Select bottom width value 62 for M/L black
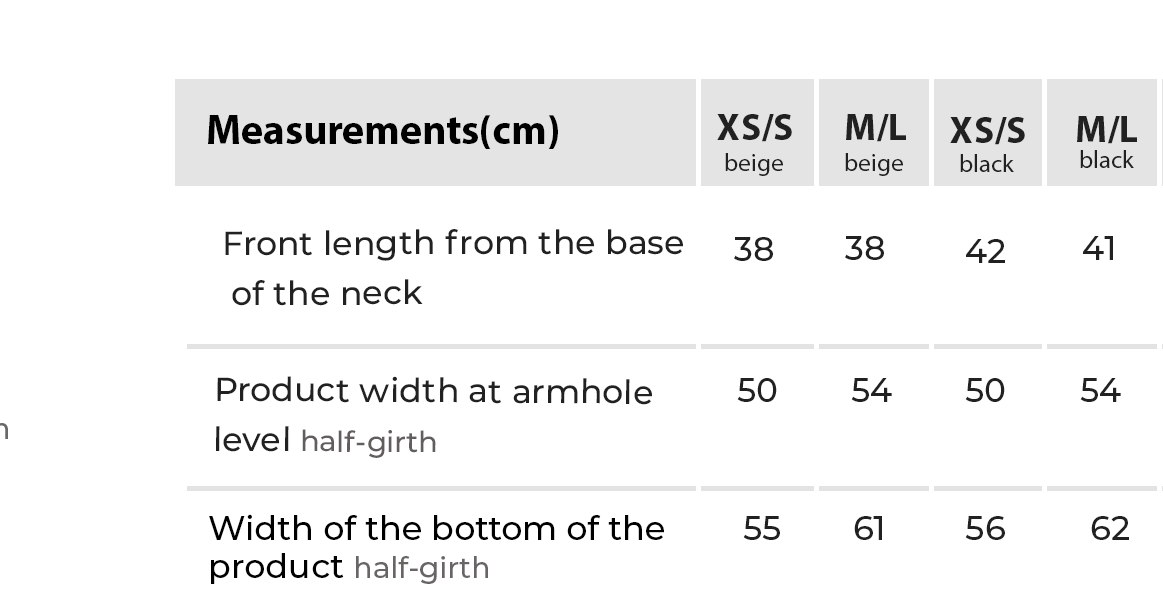This screenshot has width=1163, height=610. pos(1110,528)
